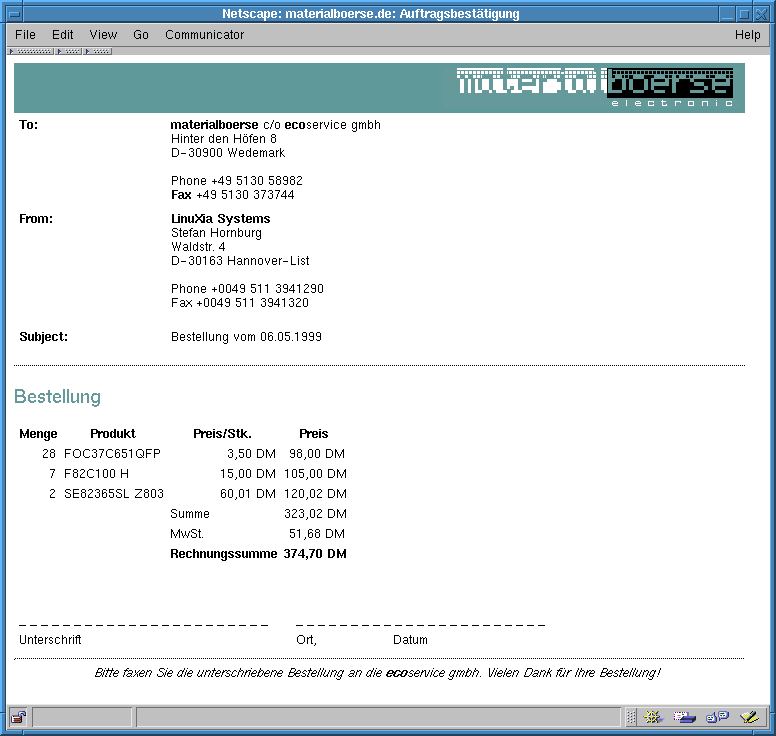This screenshot has width=776, height=736.
Task: Expand the leftmost collapsed toolbar tab
Action: point(31,51)
